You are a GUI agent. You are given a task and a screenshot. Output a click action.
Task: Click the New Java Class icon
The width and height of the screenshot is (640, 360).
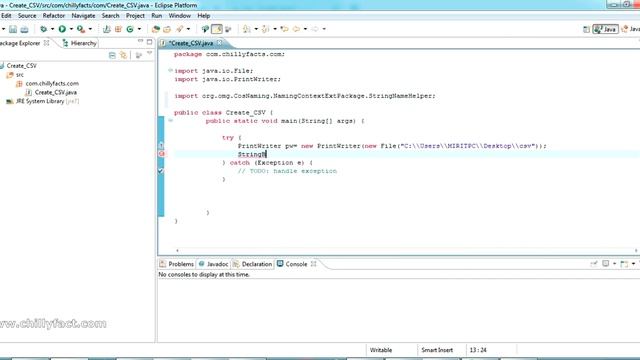[130, 29]
